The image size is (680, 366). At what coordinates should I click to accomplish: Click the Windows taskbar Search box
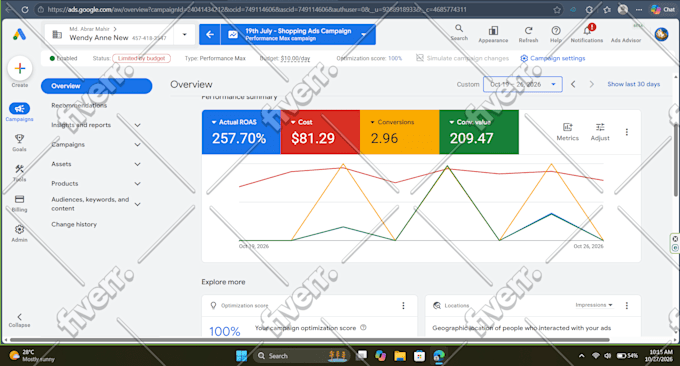(x=301, y=356)
